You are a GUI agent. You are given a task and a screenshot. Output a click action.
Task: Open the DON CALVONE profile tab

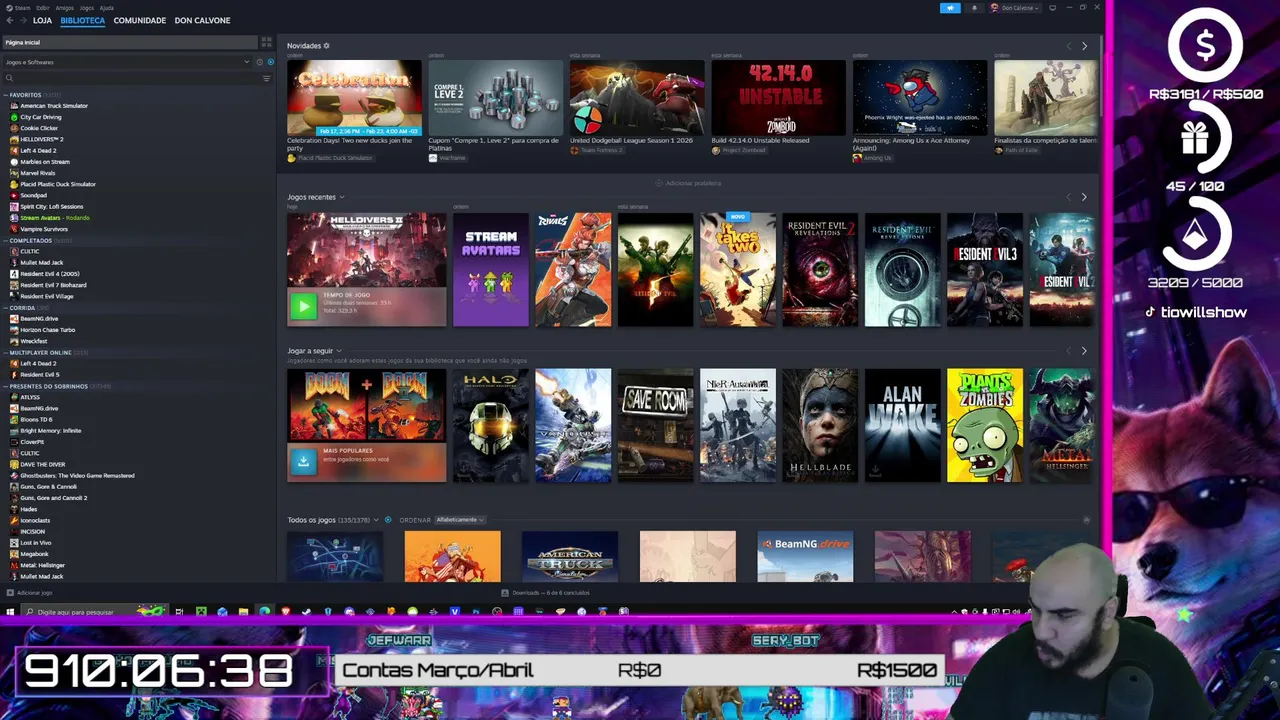click(202, 20)
